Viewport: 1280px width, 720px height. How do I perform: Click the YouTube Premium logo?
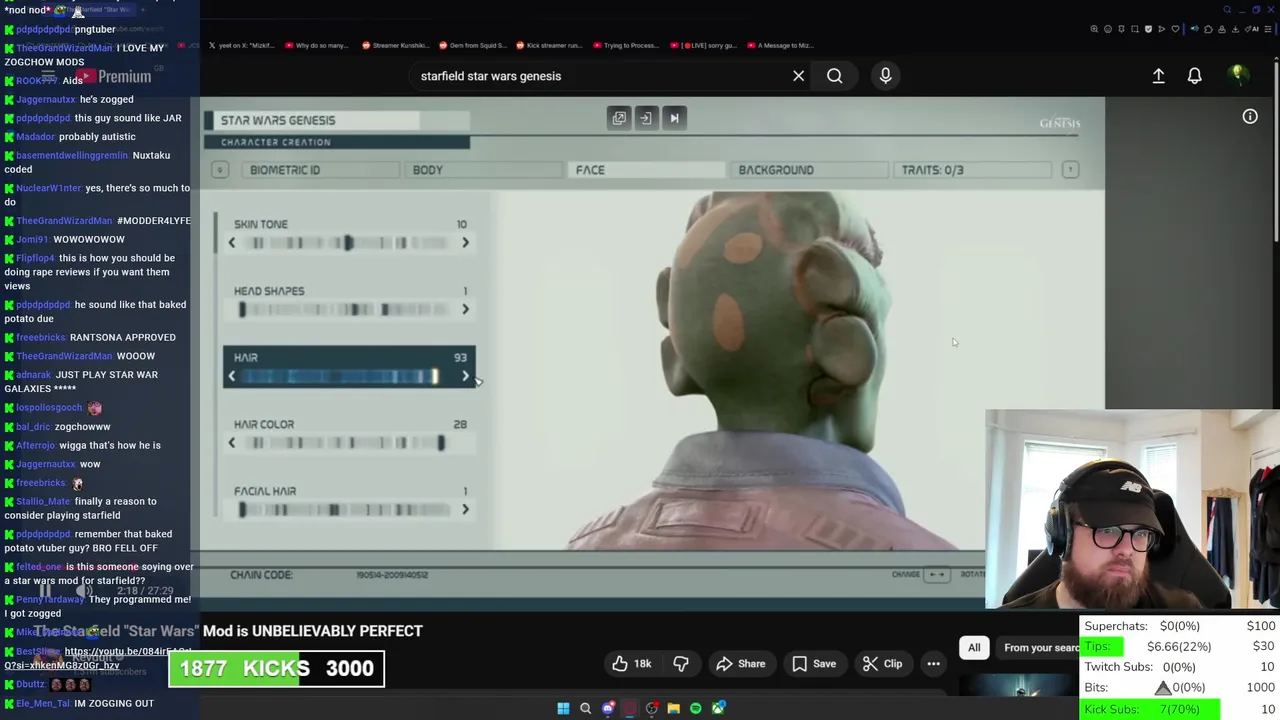tap(113, 77)
